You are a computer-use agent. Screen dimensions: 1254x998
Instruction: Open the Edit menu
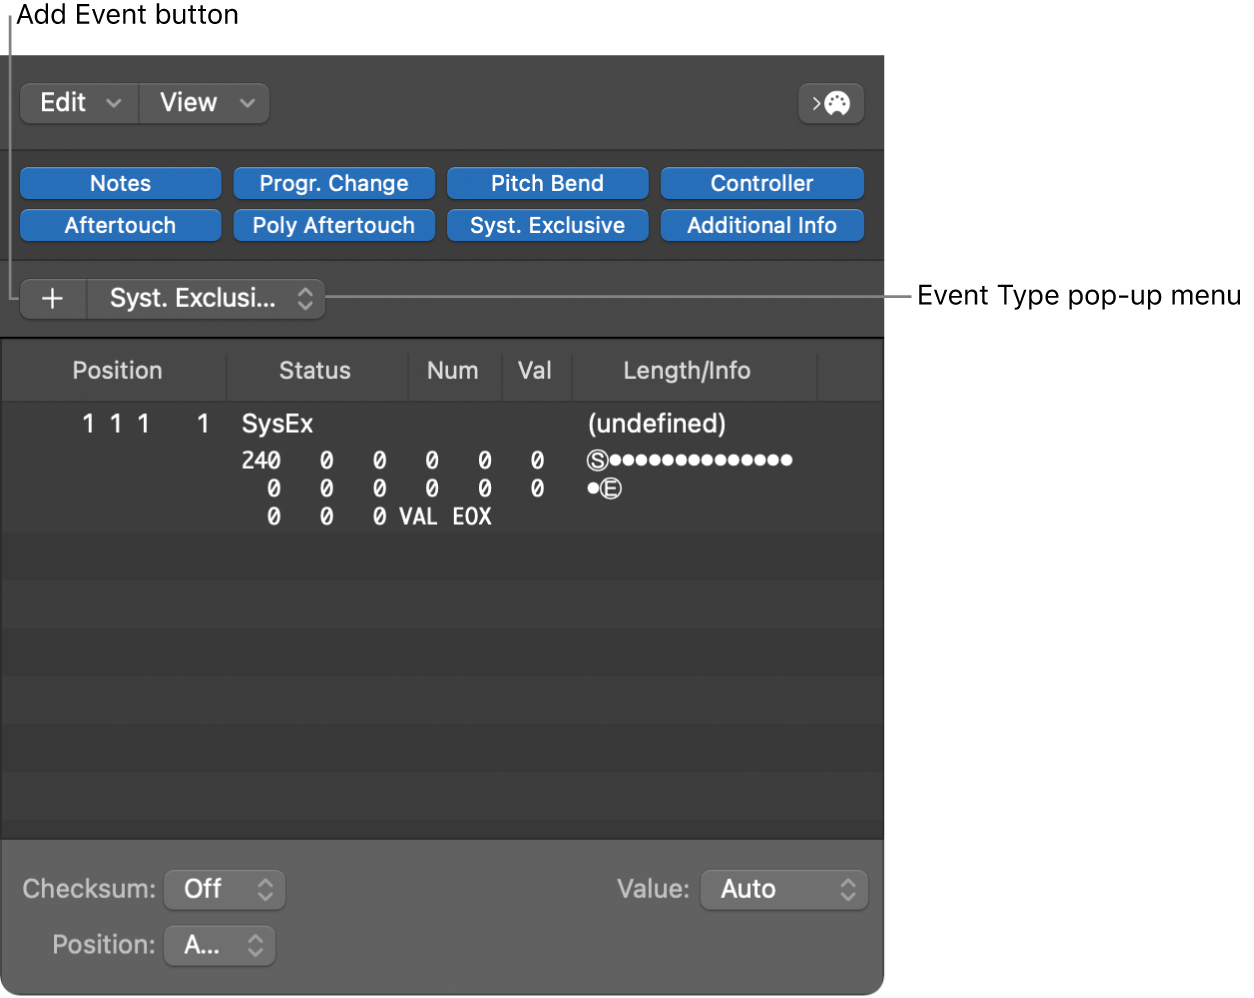(x=77, y=103)
